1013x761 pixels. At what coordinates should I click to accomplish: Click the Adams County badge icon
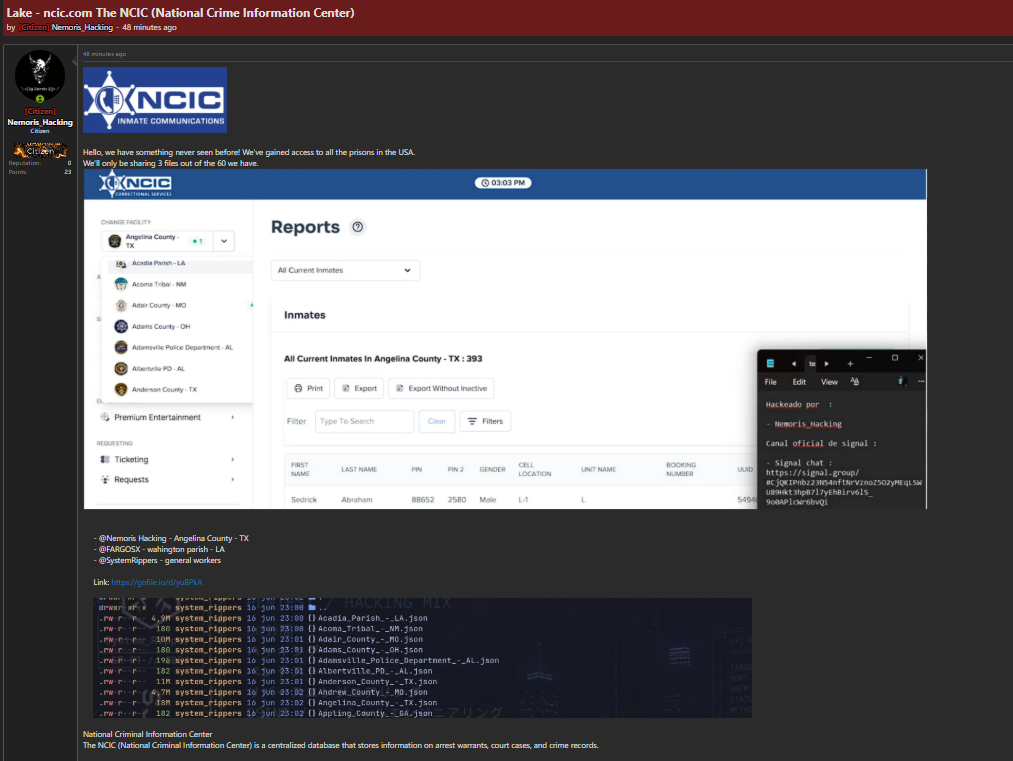[121, 326]
